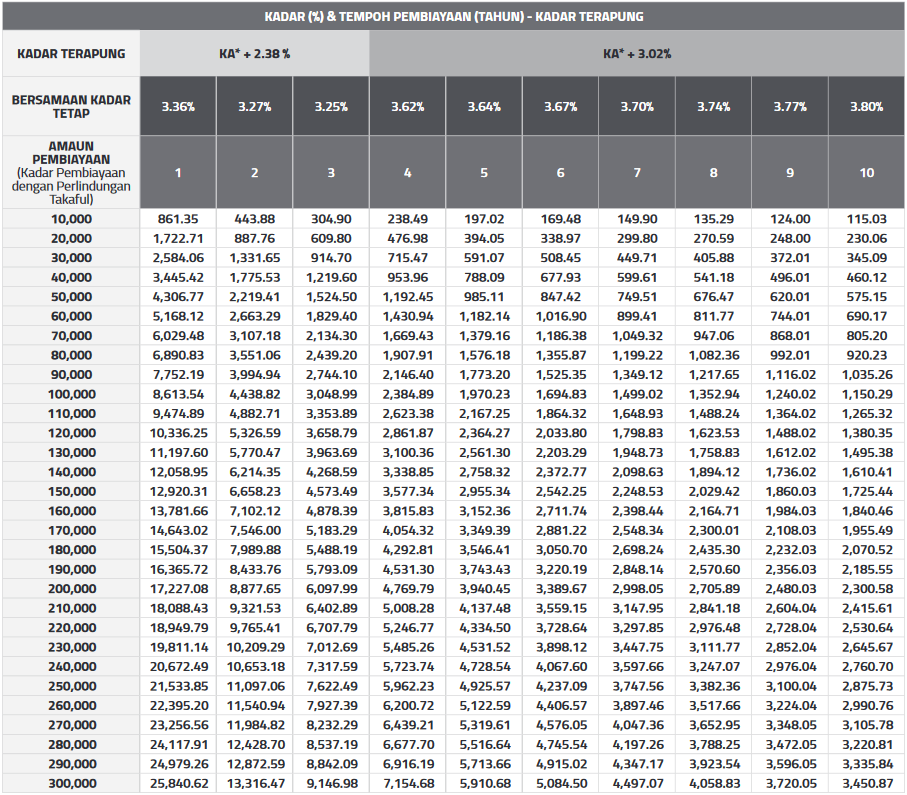Select the KA* + 3.02% column group header
The width and height of the screenshot is (907, 795).
(637, 53)
